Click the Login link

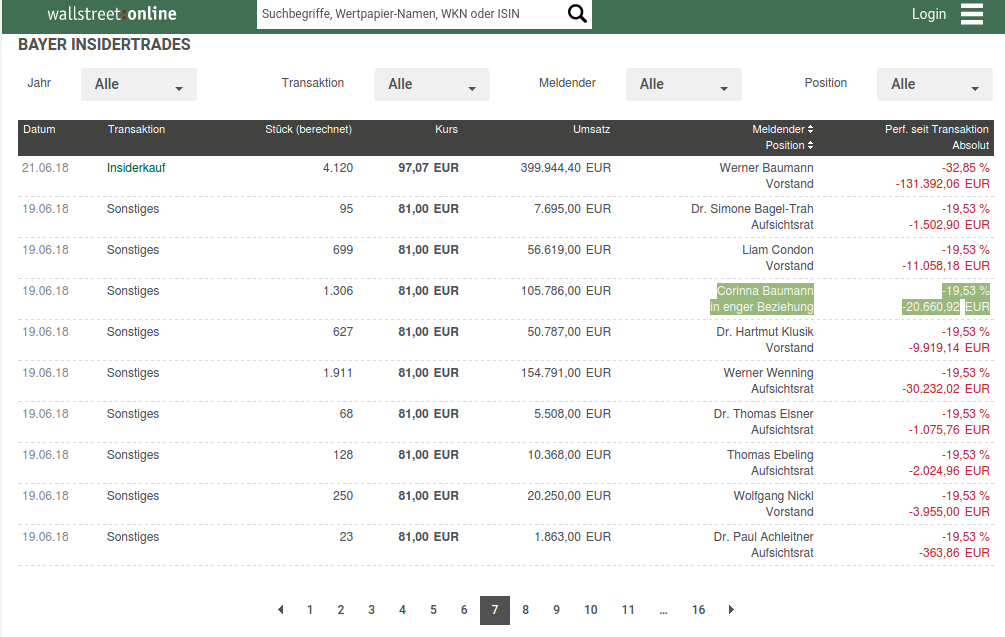point(929,14)
